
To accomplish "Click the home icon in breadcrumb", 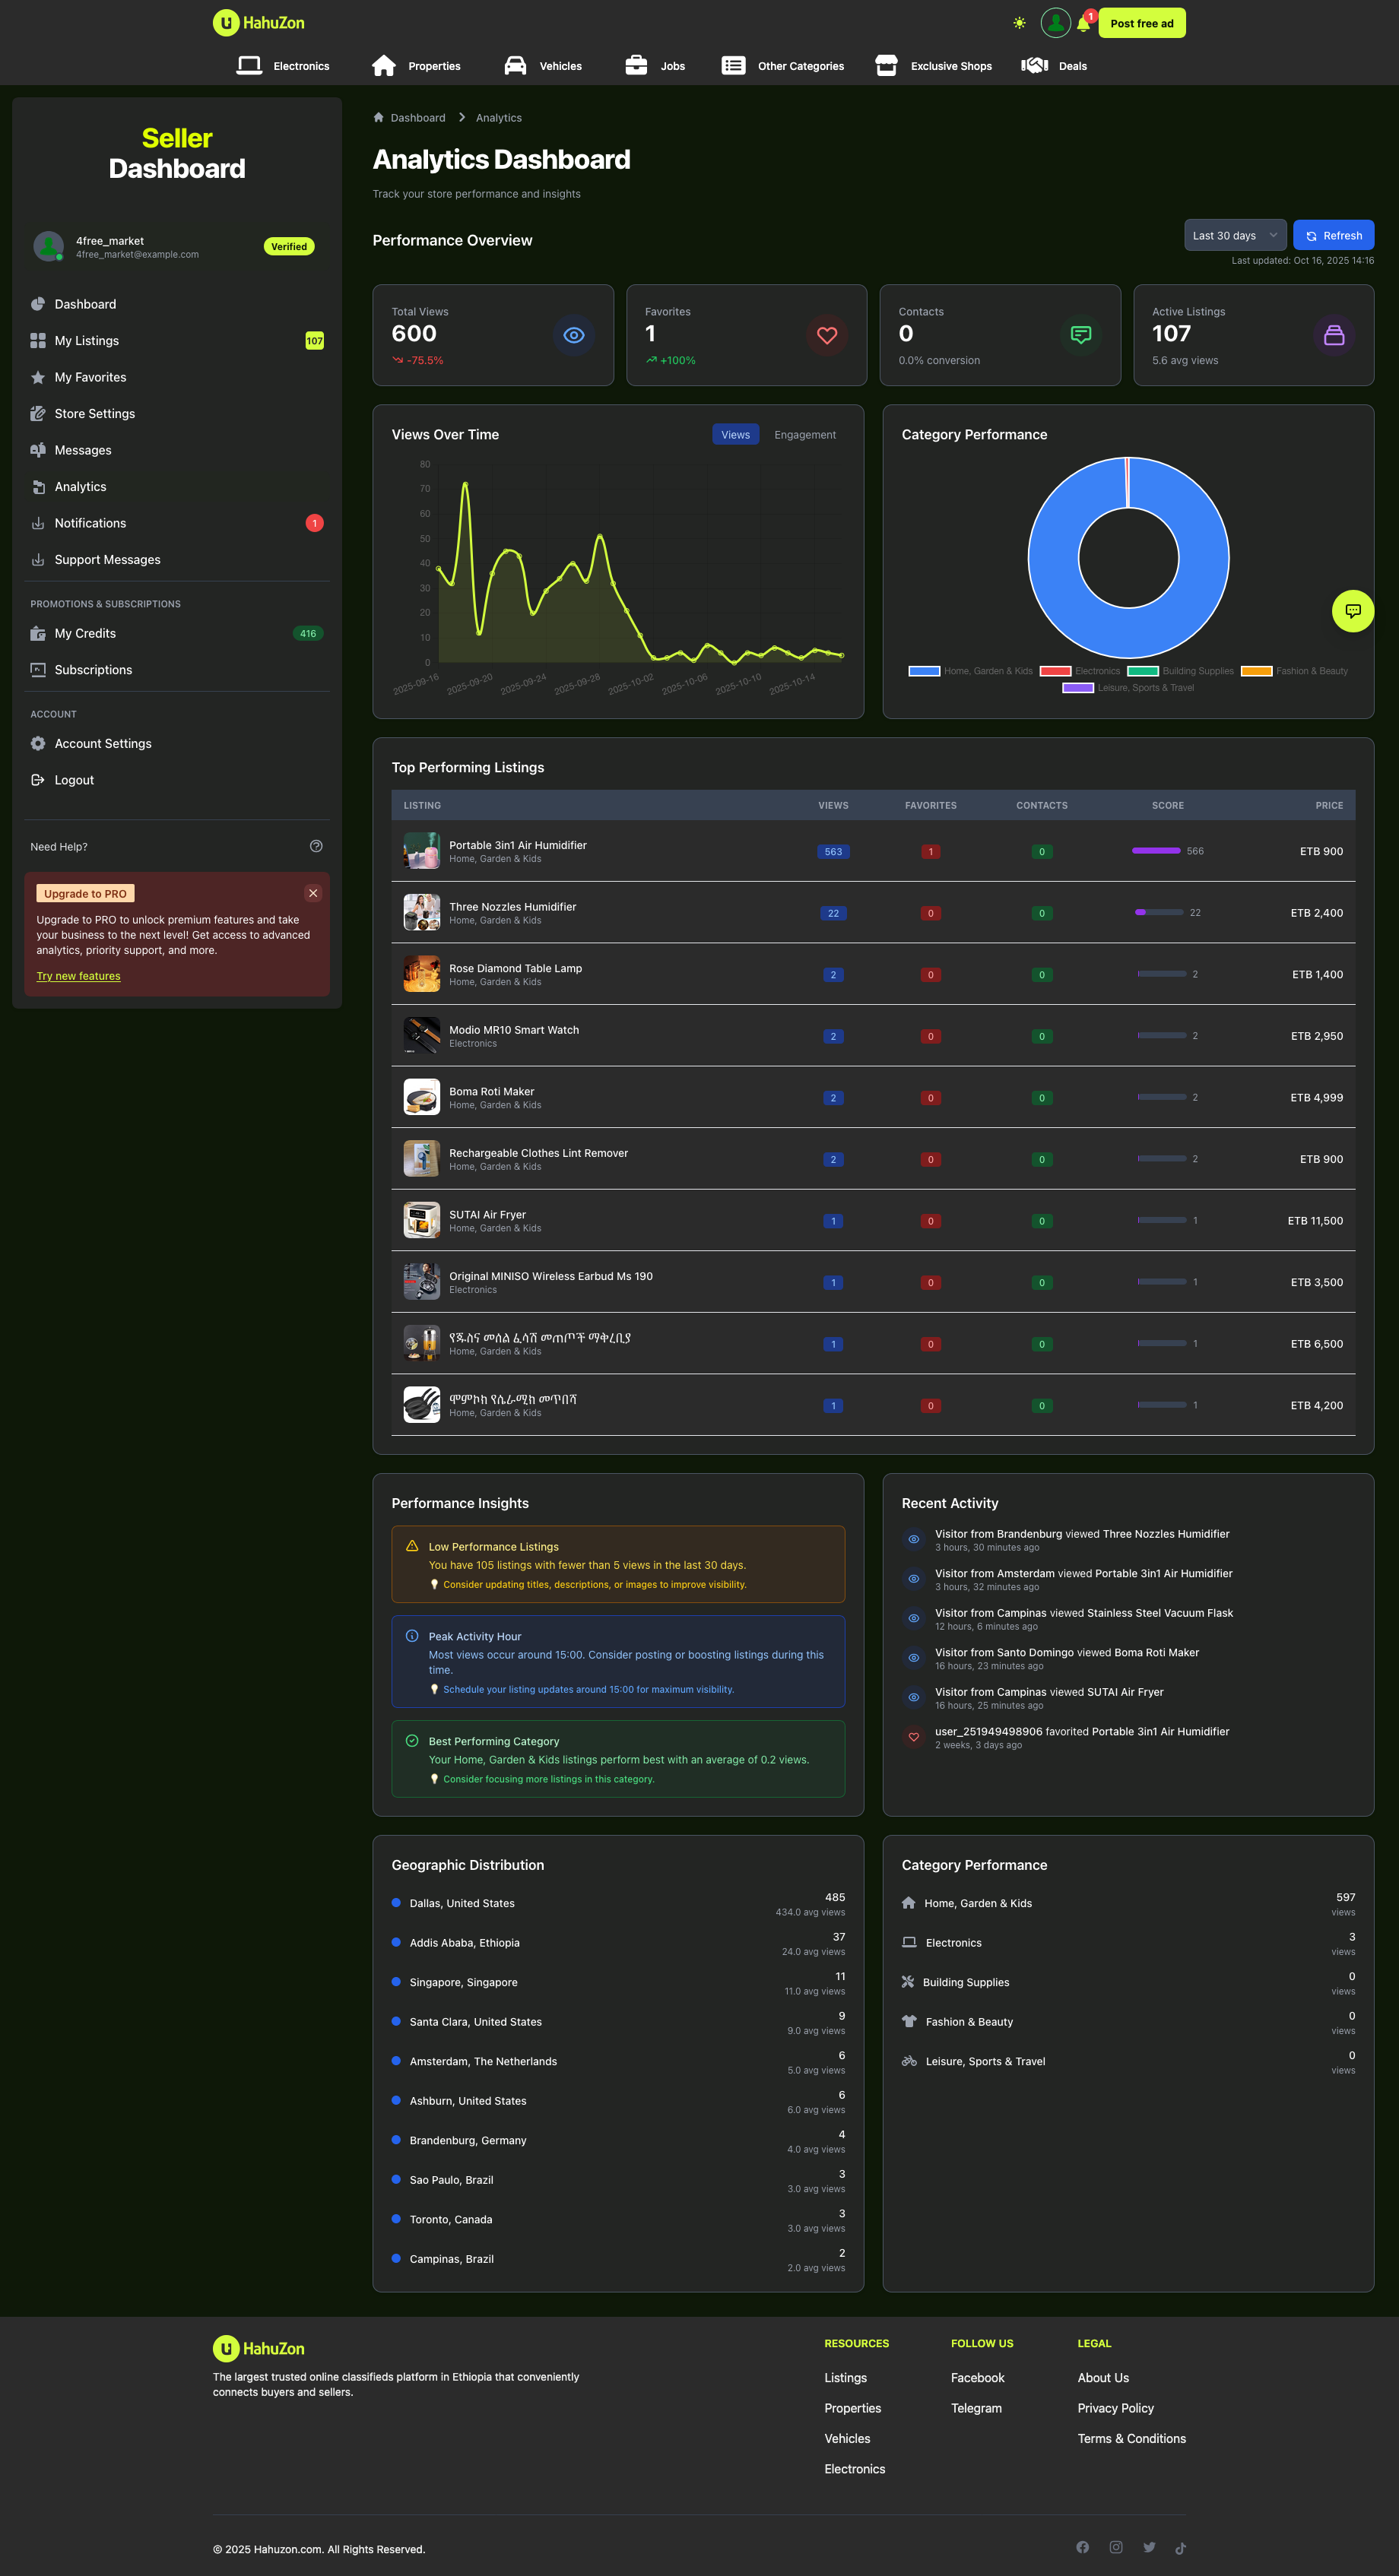I will coord(379,118).
